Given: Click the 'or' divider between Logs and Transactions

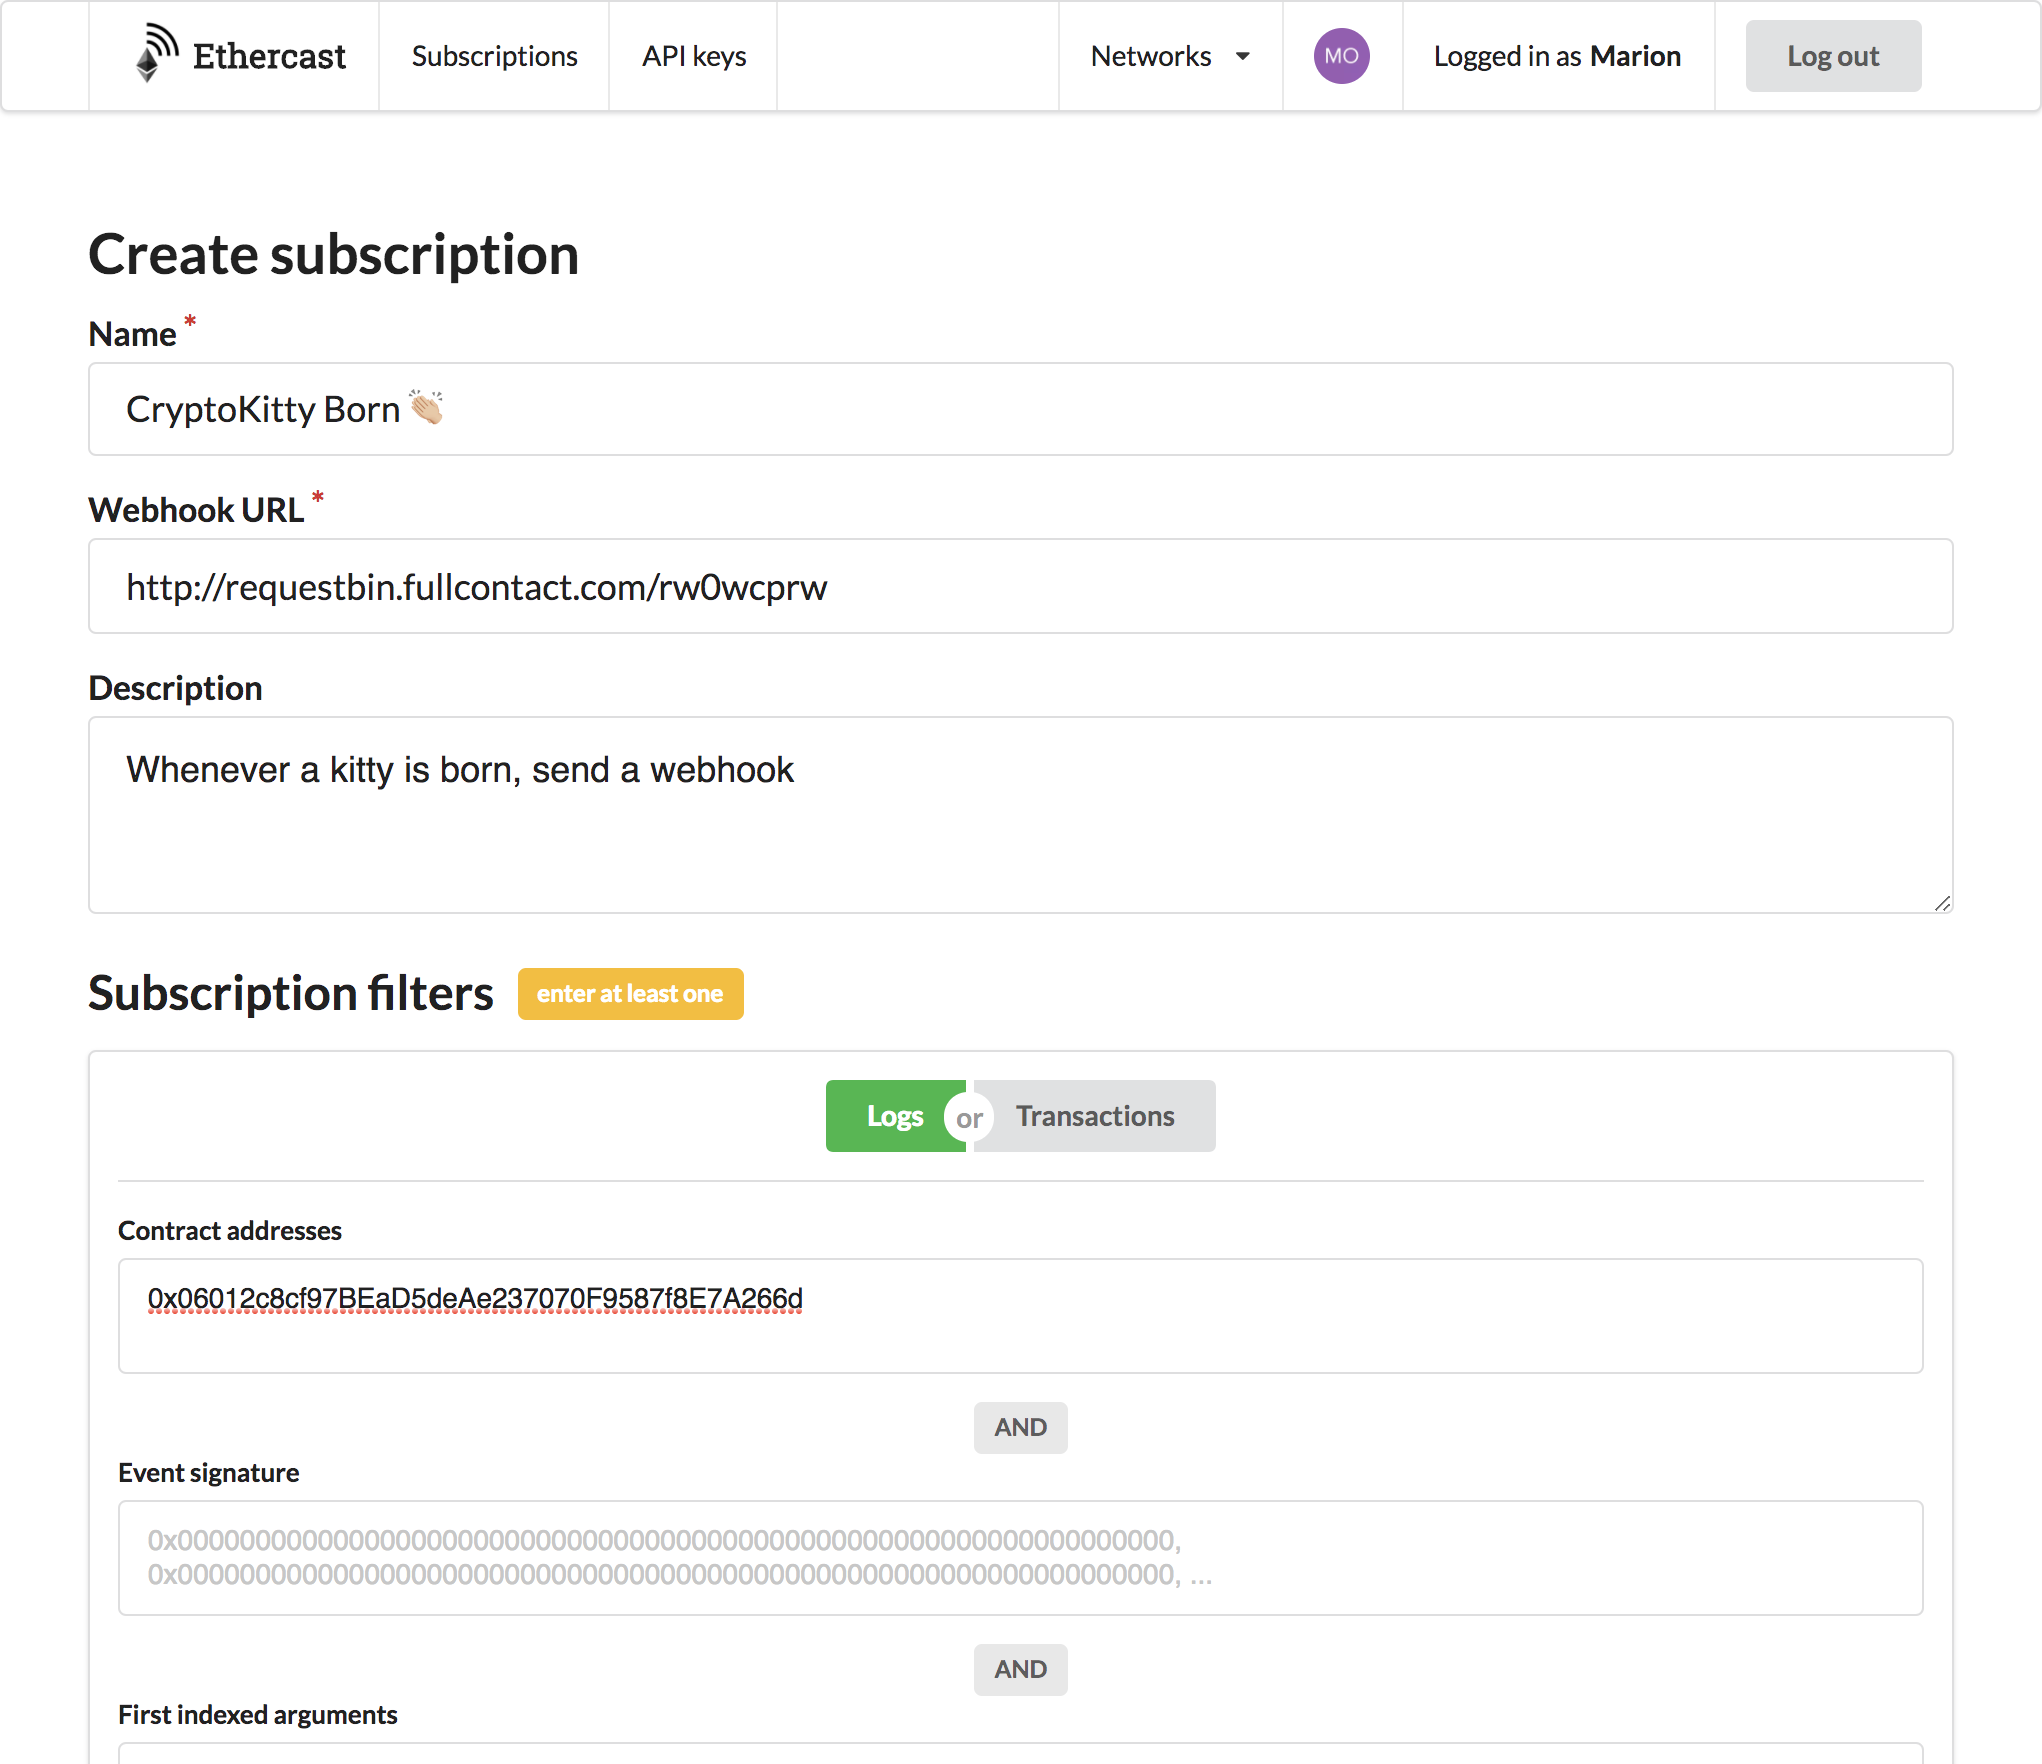Looking at the screenshot, I should tap(968, 1118).
